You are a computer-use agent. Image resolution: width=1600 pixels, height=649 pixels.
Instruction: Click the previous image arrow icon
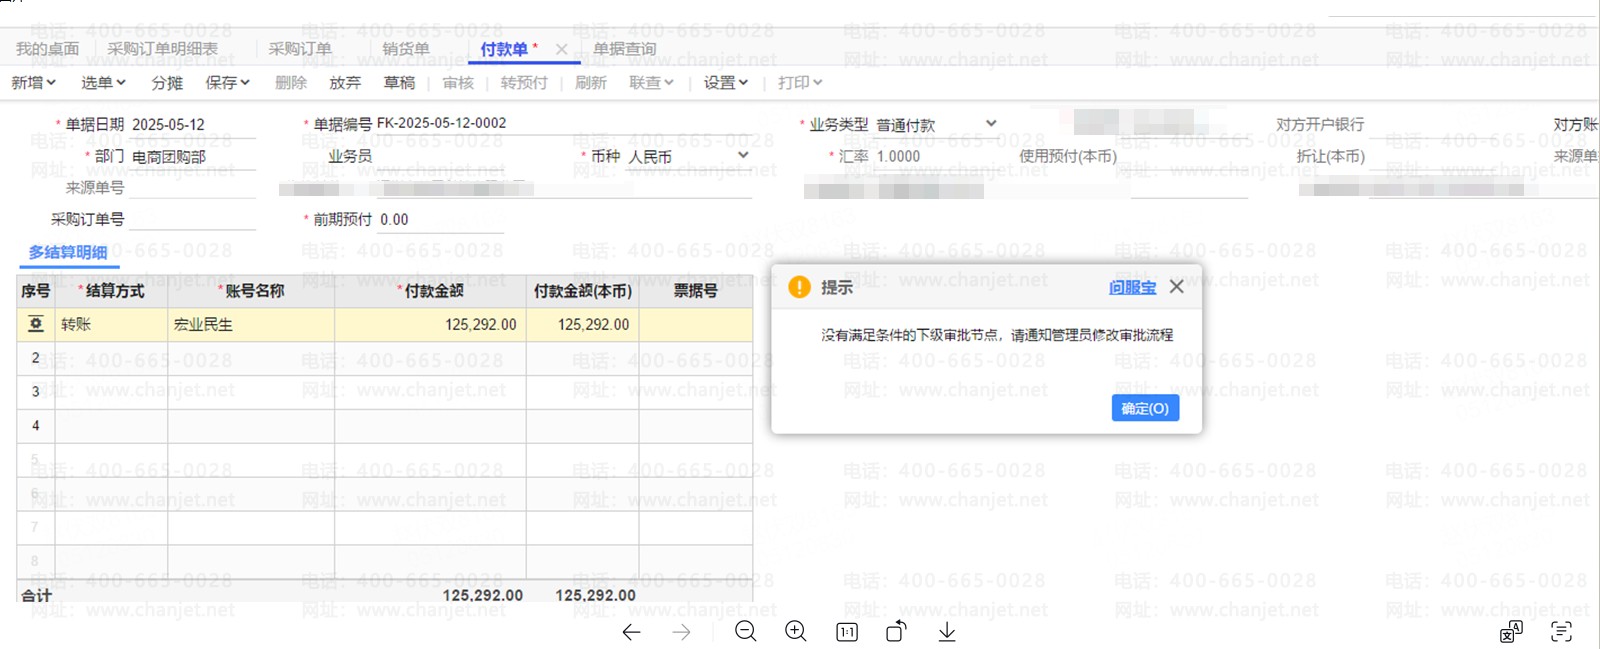[x=631, y=632]
